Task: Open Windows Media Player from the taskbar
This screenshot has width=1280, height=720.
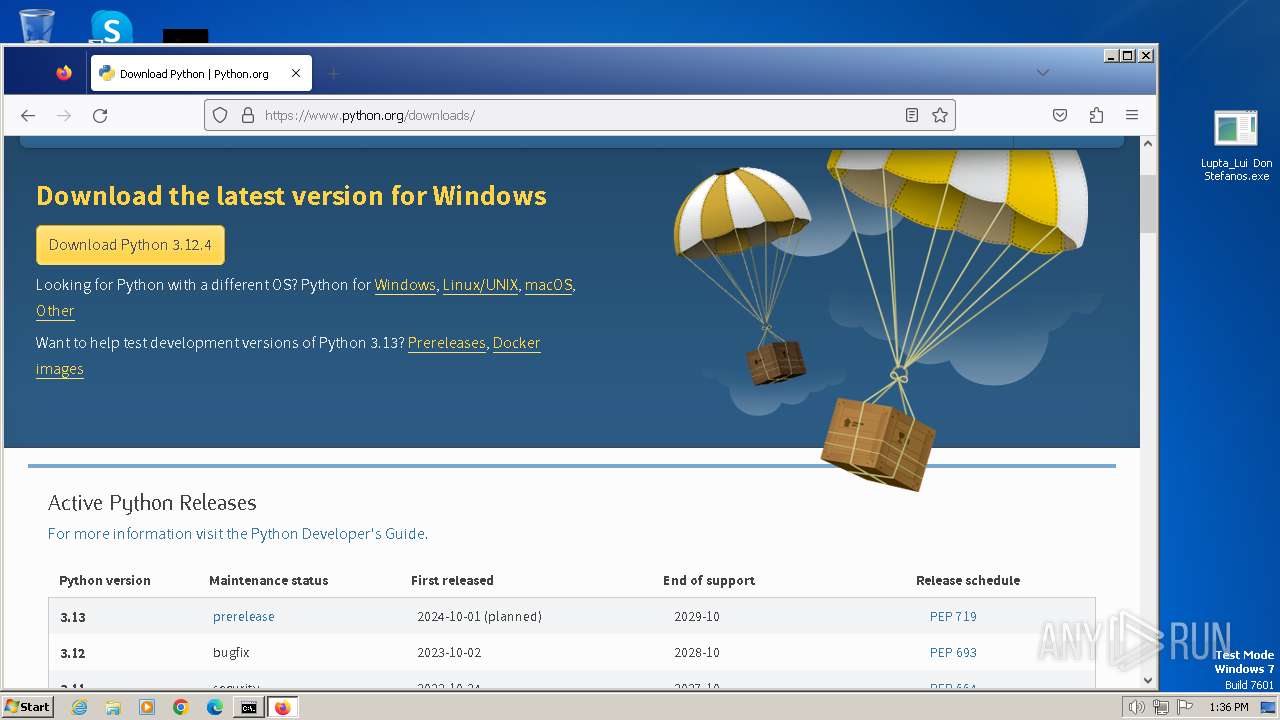Action: click(147, 707)
